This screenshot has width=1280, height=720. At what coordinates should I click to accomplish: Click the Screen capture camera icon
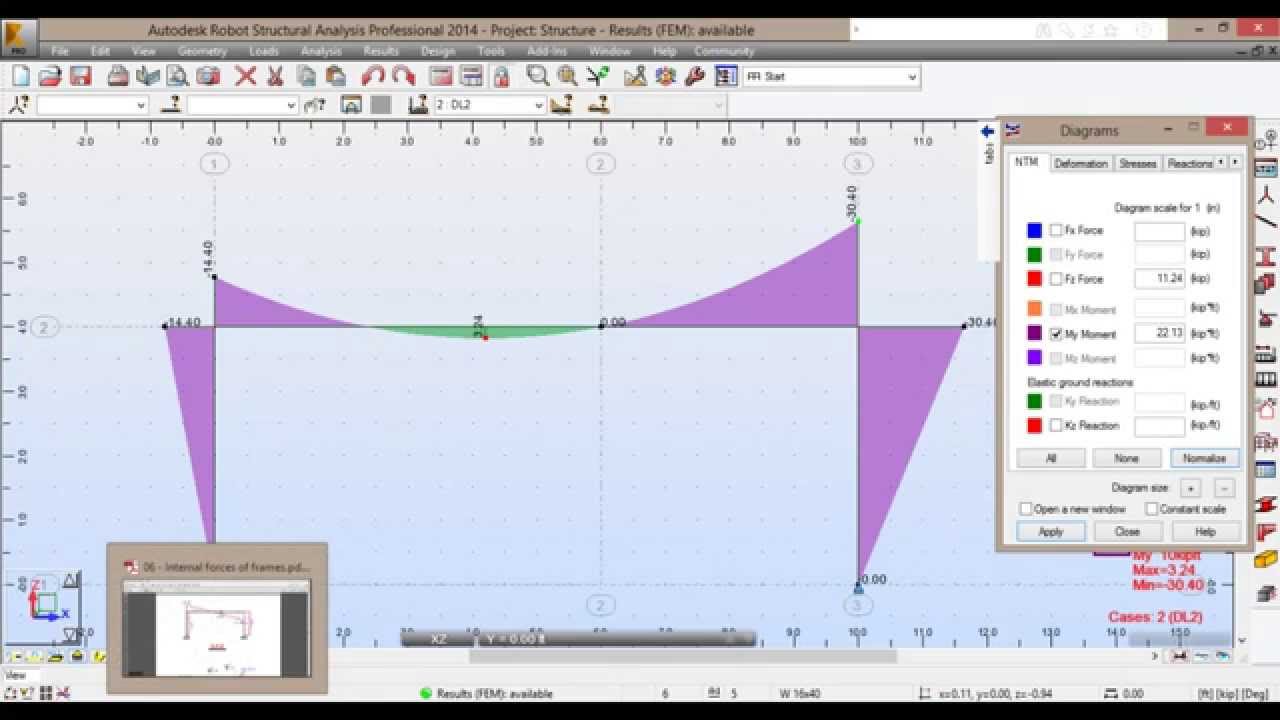(208, 76)
